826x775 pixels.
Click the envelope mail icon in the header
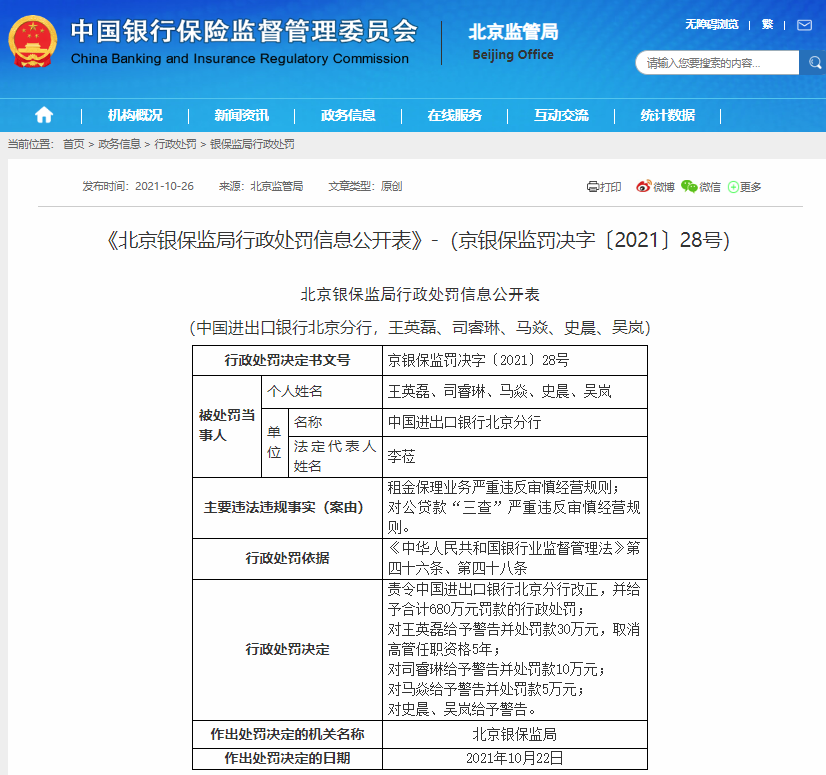tap(803, 24)
